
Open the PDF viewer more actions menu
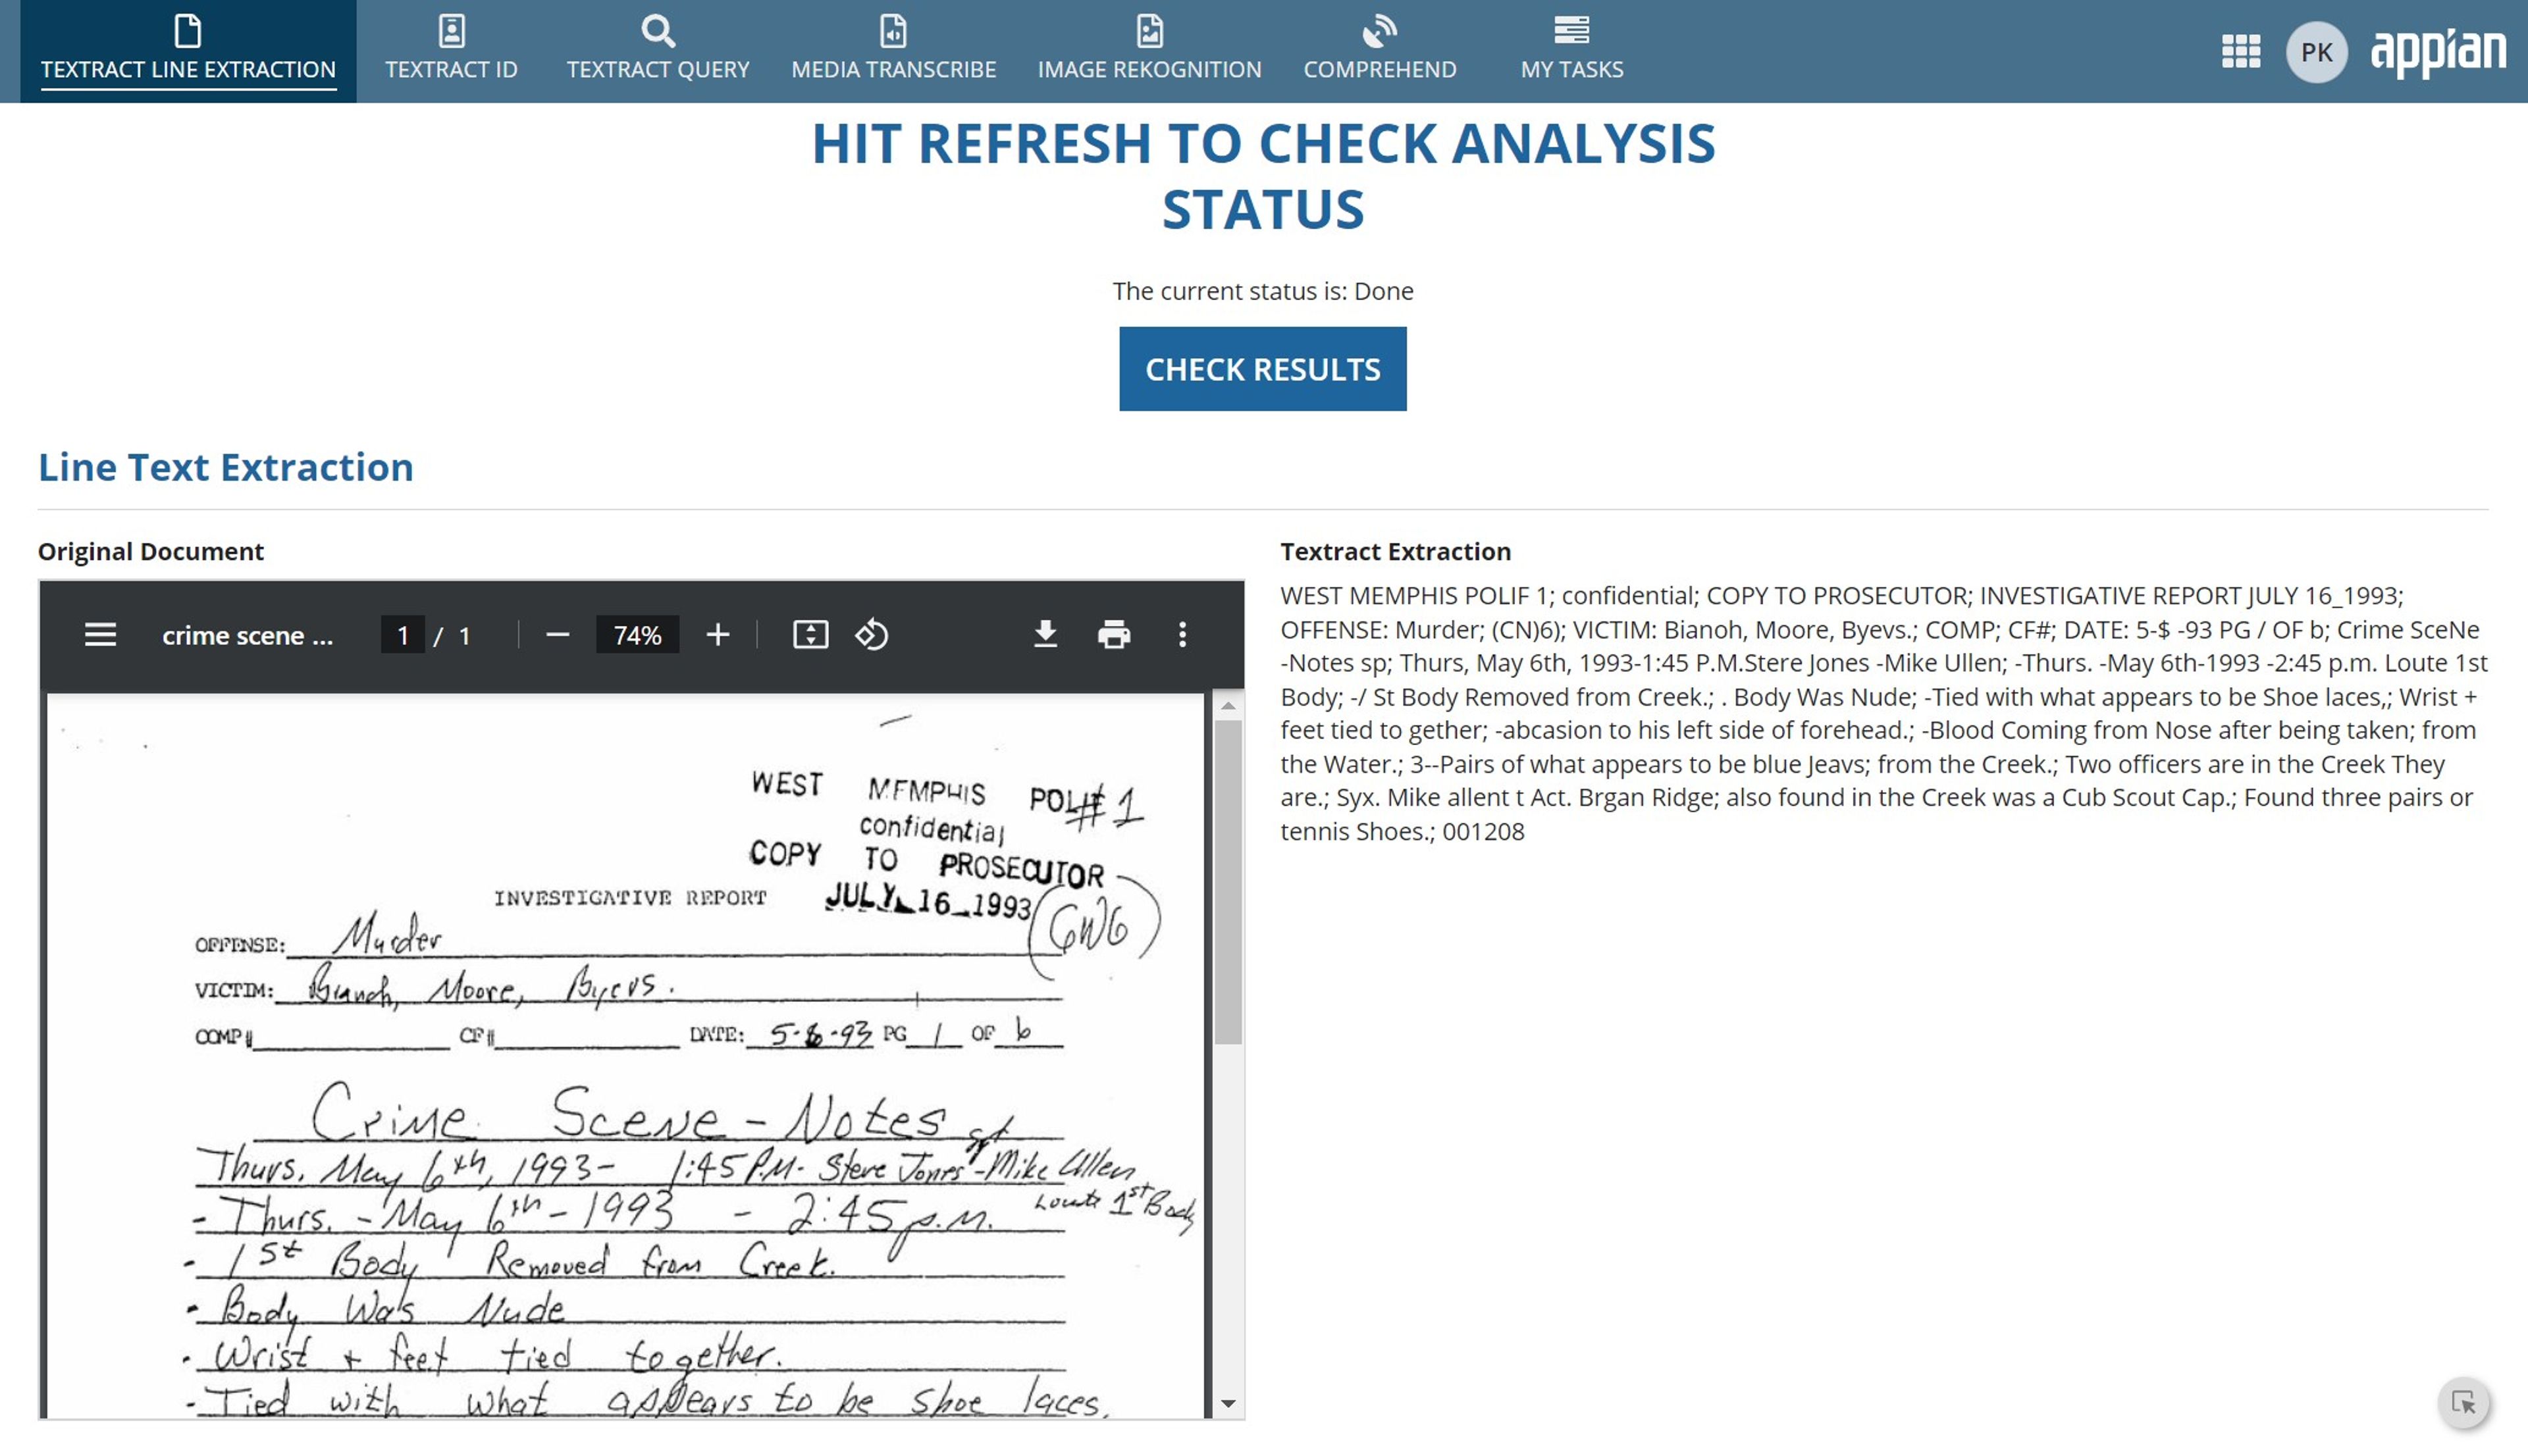1182,635
